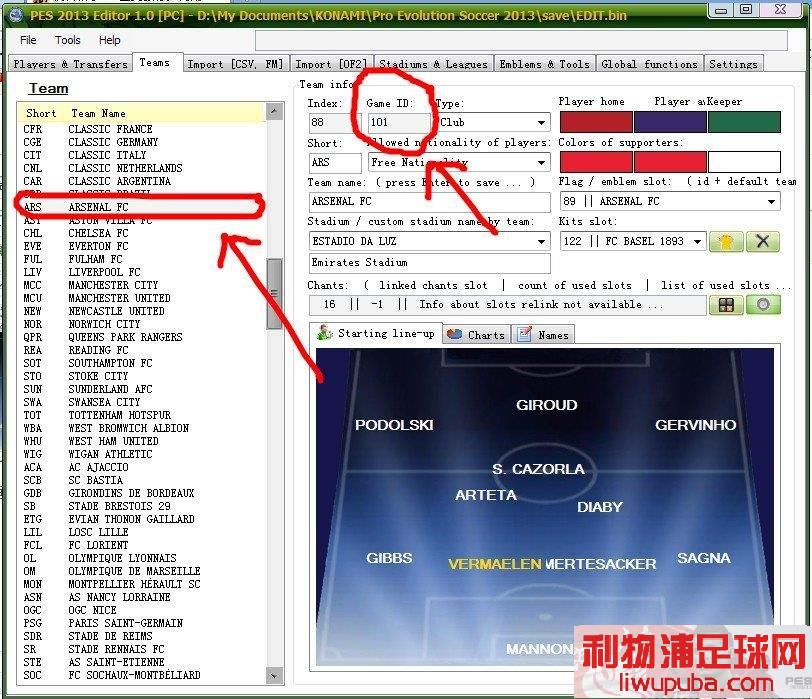The image size is (812, 699).
Task: Click the Game ID field showing 101
Action: (399, 123)
